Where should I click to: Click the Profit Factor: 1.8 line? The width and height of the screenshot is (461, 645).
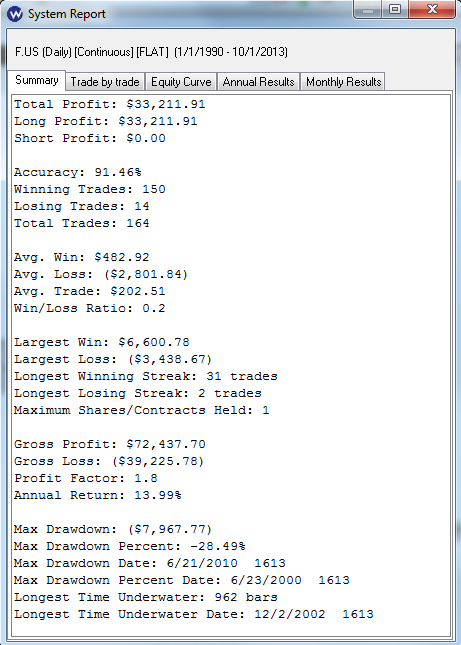click(86, 478)
